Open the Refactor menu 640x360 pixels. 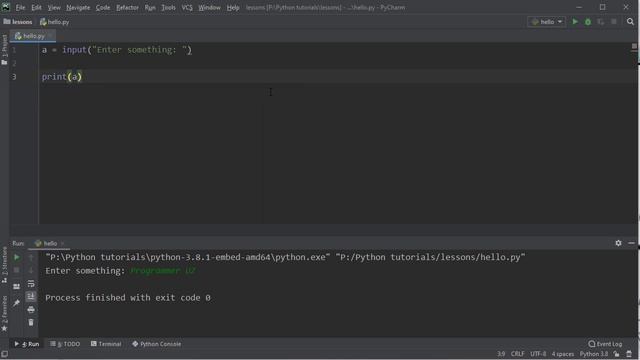click(x=127, y=7)
